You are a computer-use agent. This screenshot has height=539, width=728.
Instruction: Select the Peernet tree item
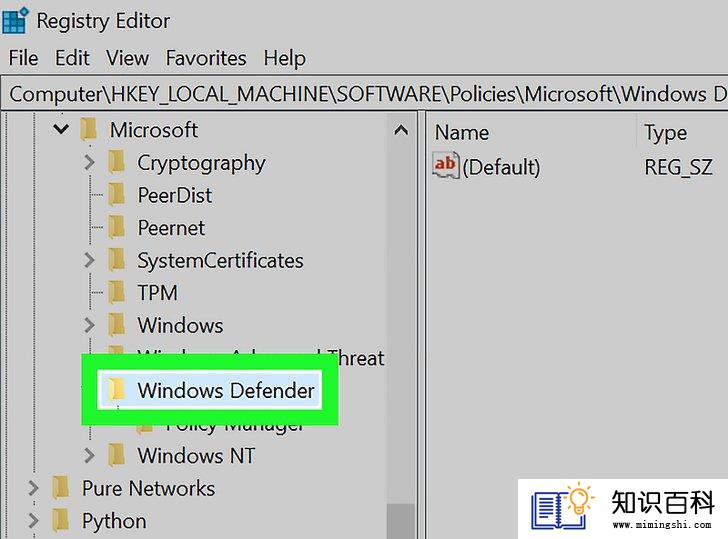click(x=171, y=228)
